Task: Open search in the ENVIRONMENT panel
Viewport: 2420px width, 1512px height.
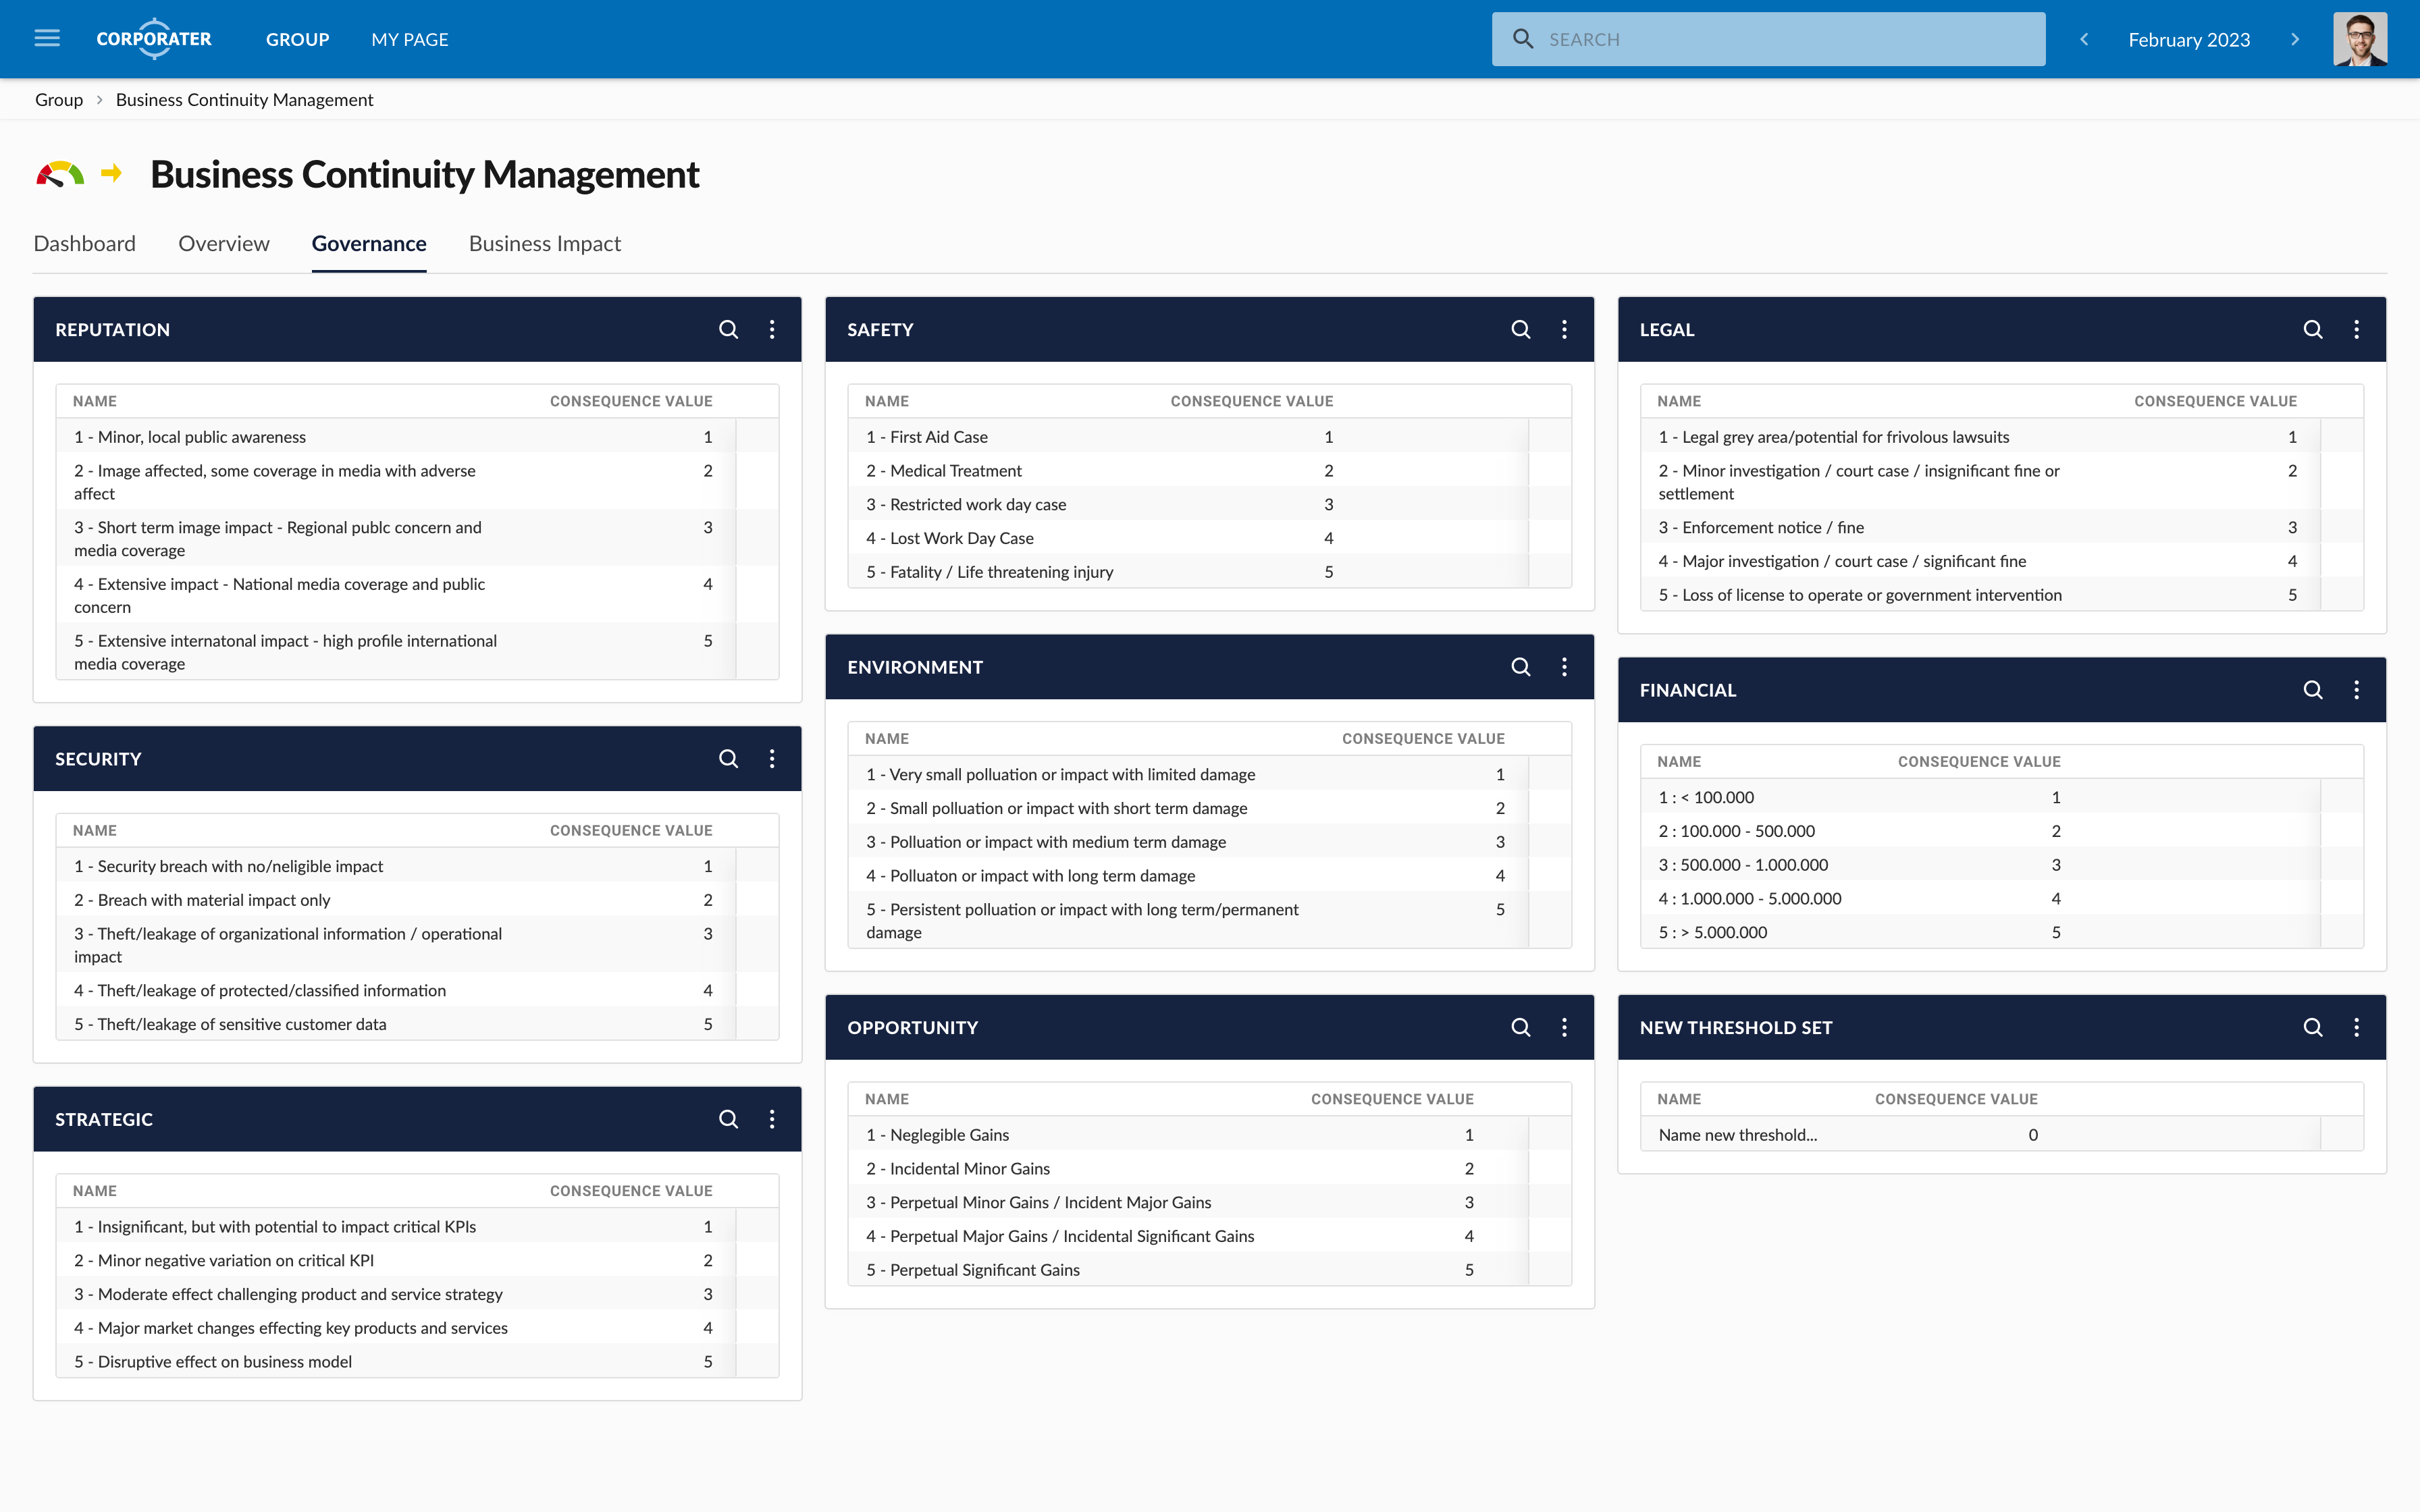Action: [1521, 667]
